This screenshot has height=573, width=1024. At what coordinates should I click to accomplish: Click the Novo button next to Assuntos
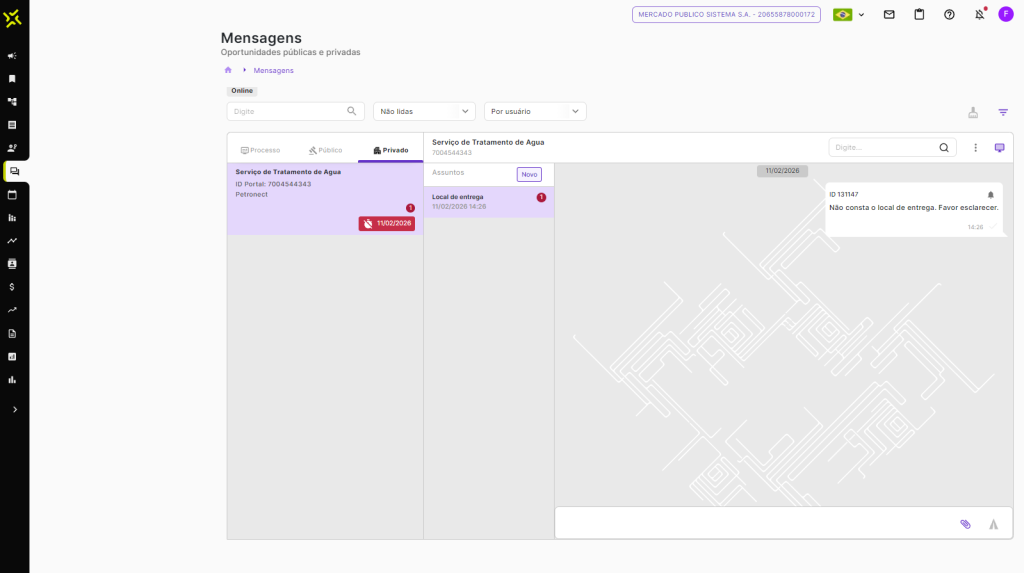[x=529, y=174]
